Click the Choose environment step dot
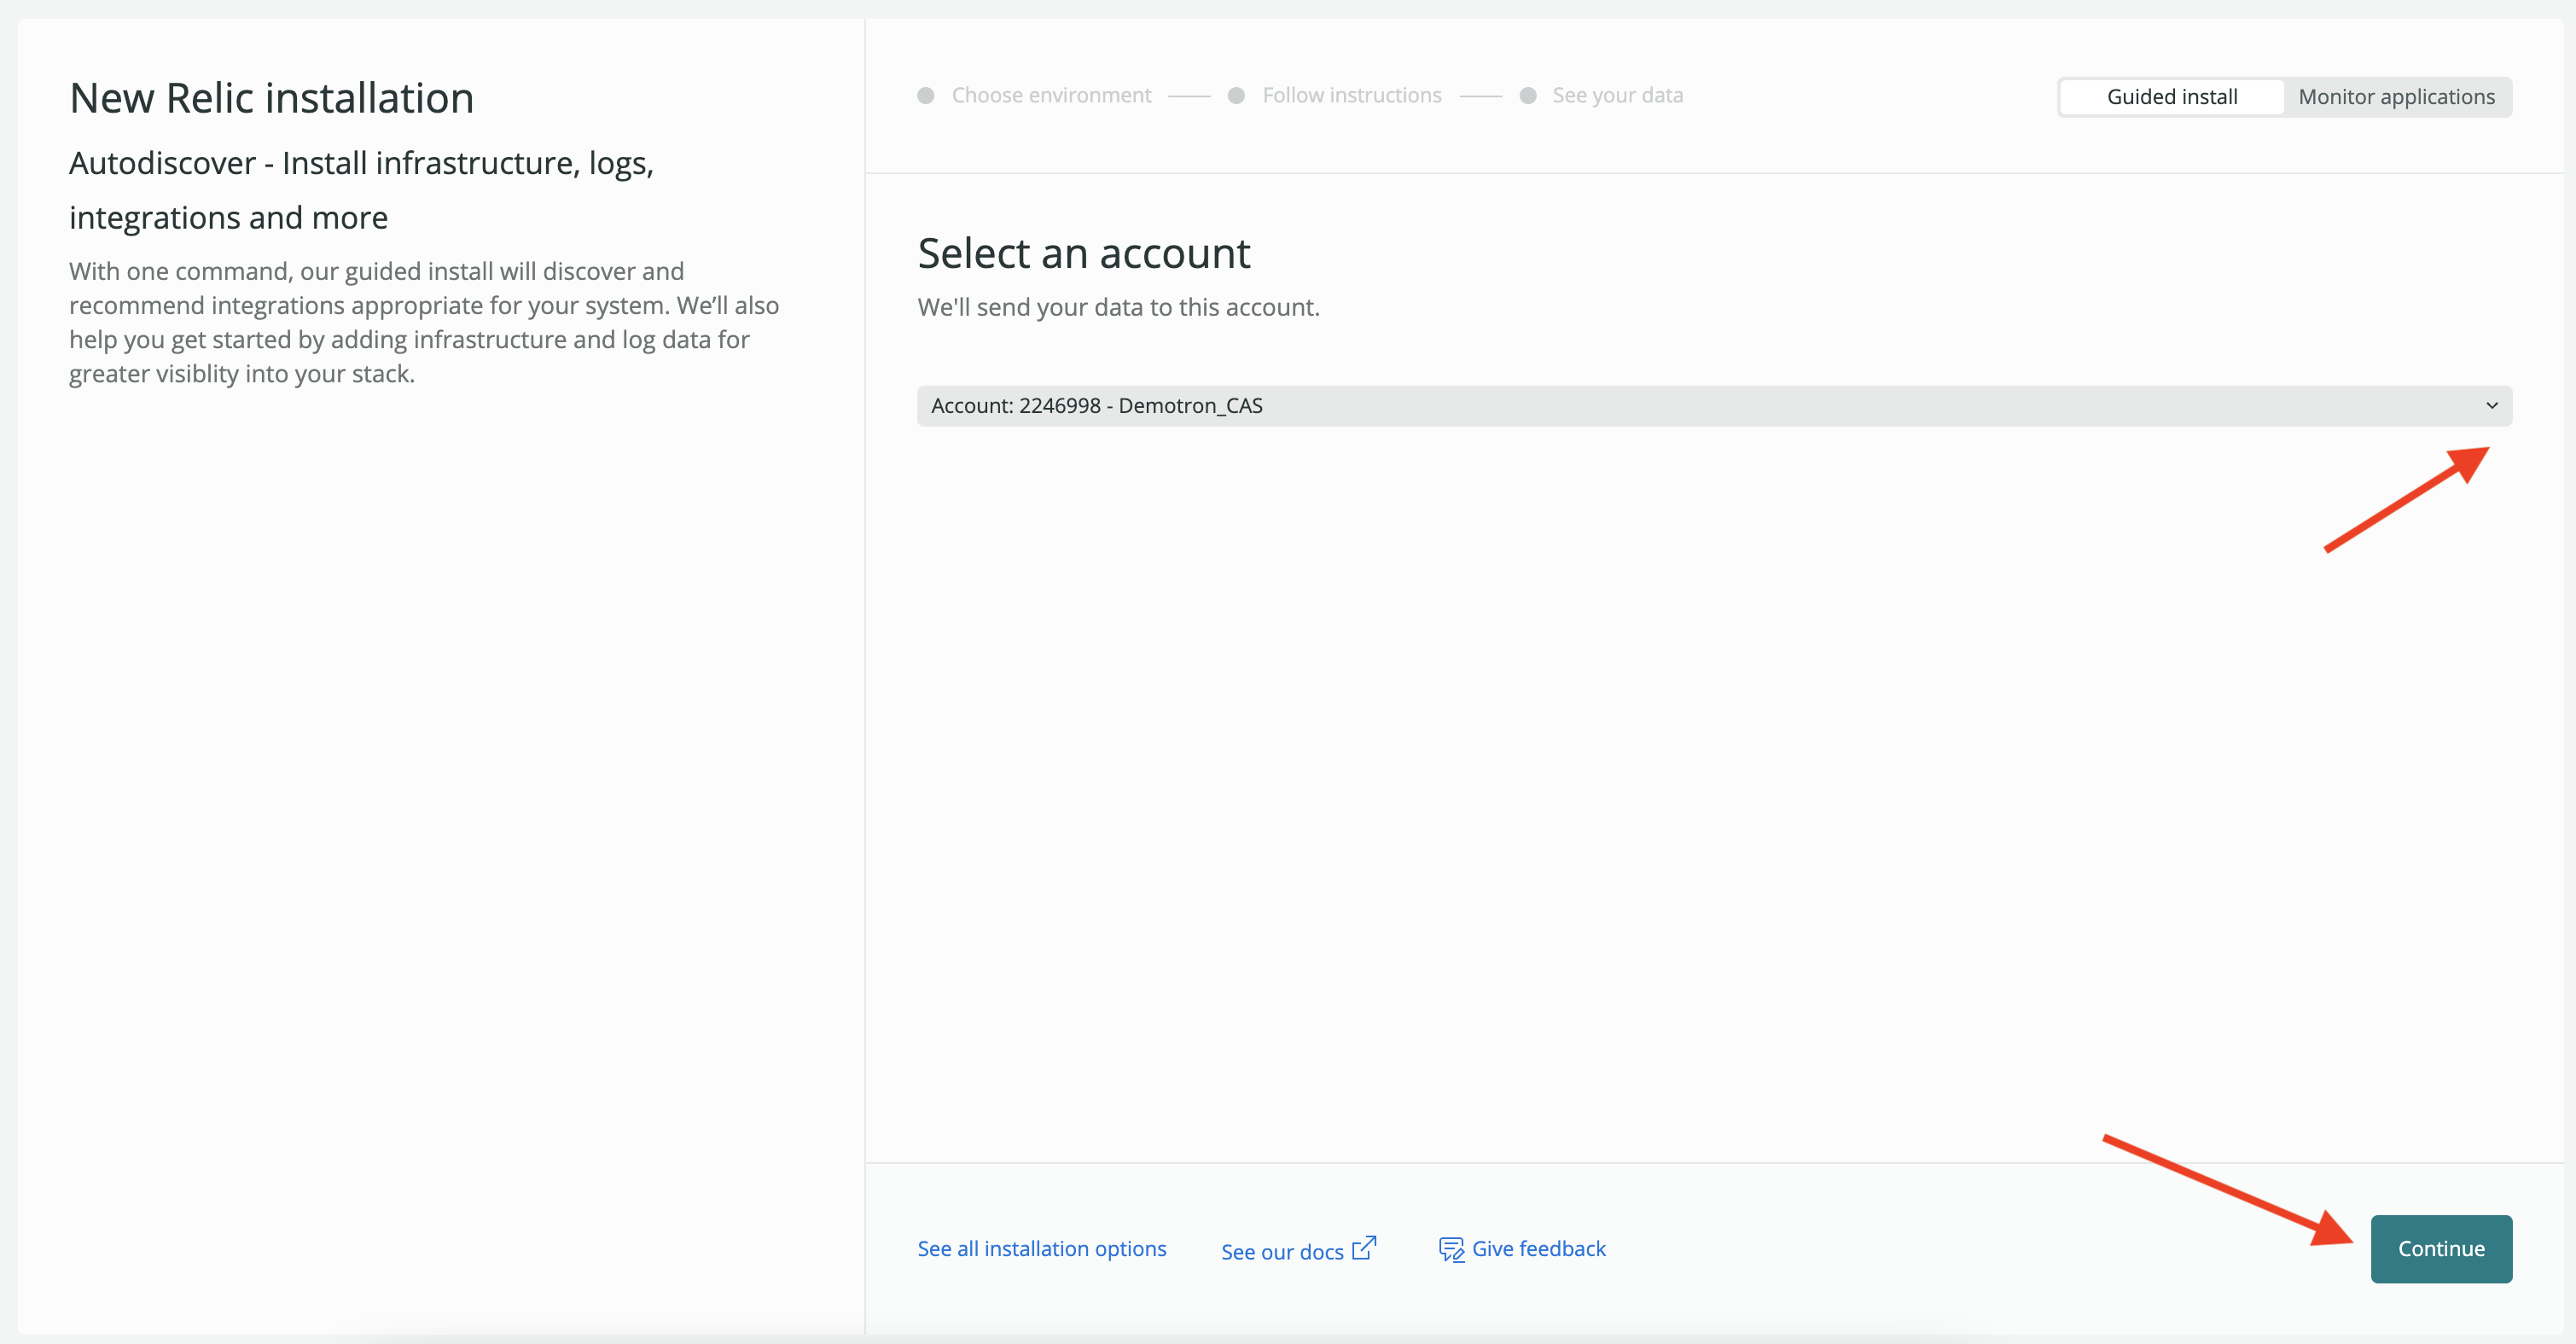 (x=926, y=96)
